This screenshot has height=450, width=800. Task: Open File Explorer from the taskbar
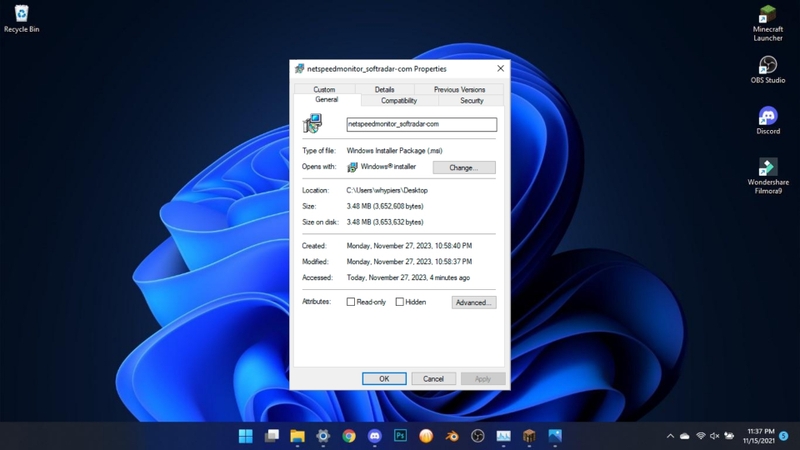[x=297, y=436]
